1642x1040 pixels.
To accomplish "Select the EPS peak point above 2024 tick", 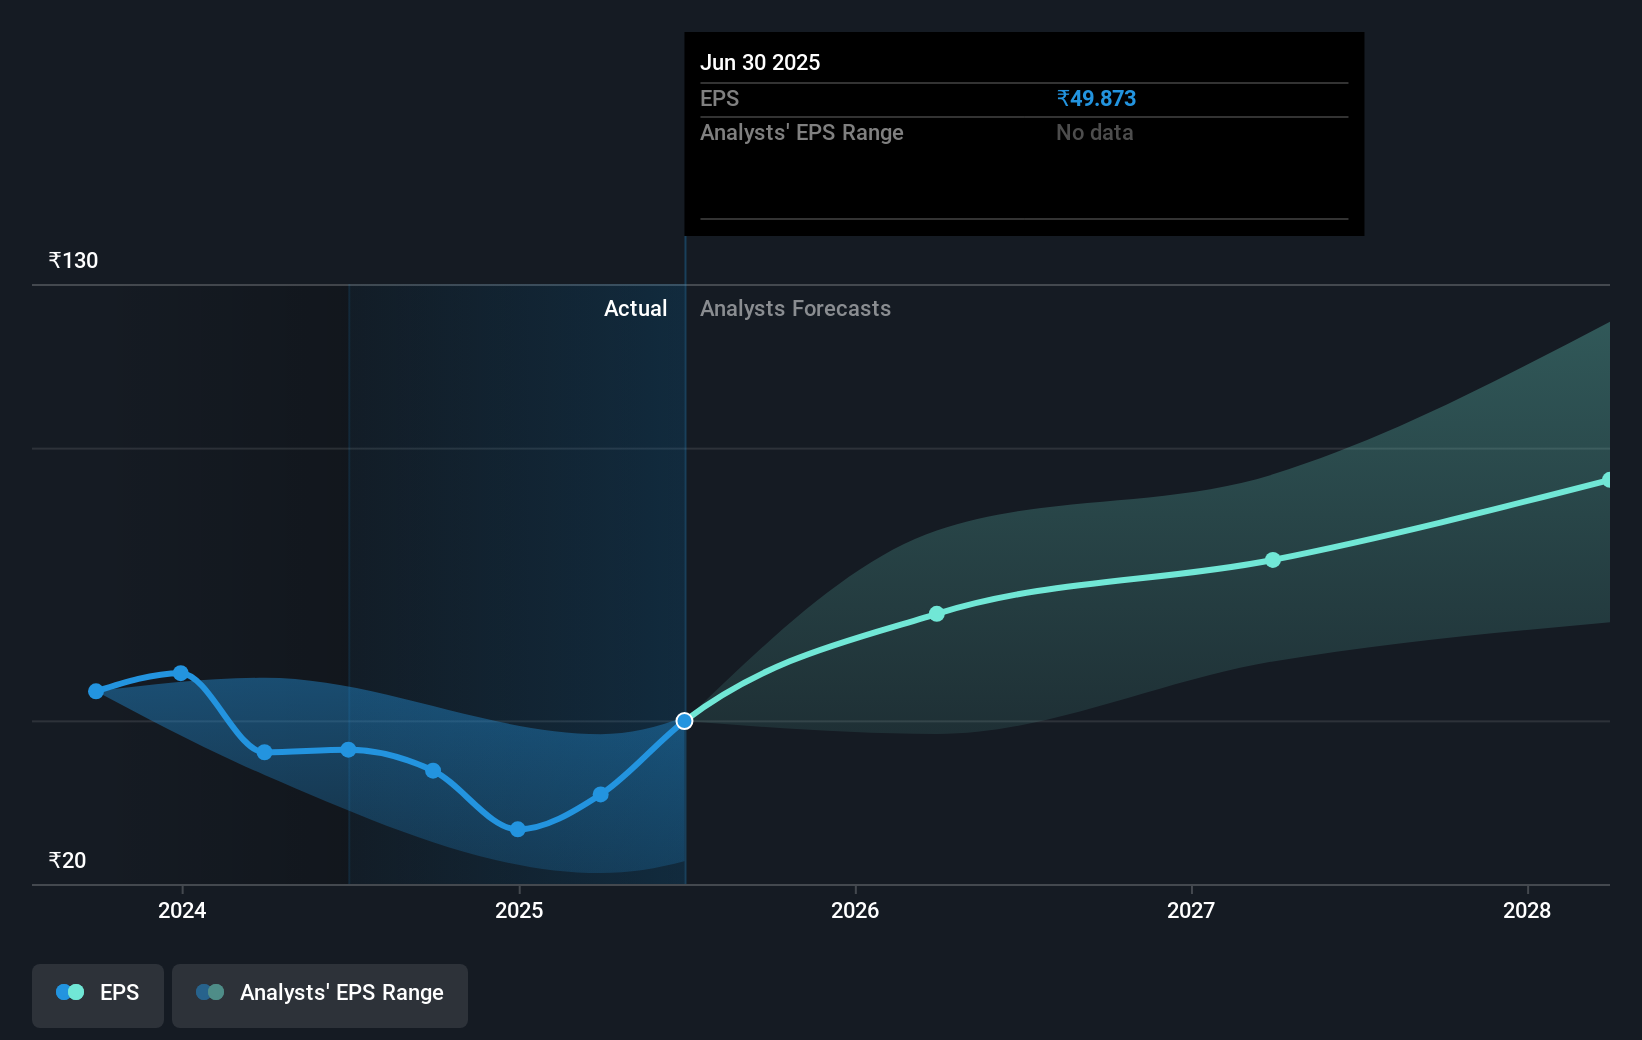I will point(181,673).
